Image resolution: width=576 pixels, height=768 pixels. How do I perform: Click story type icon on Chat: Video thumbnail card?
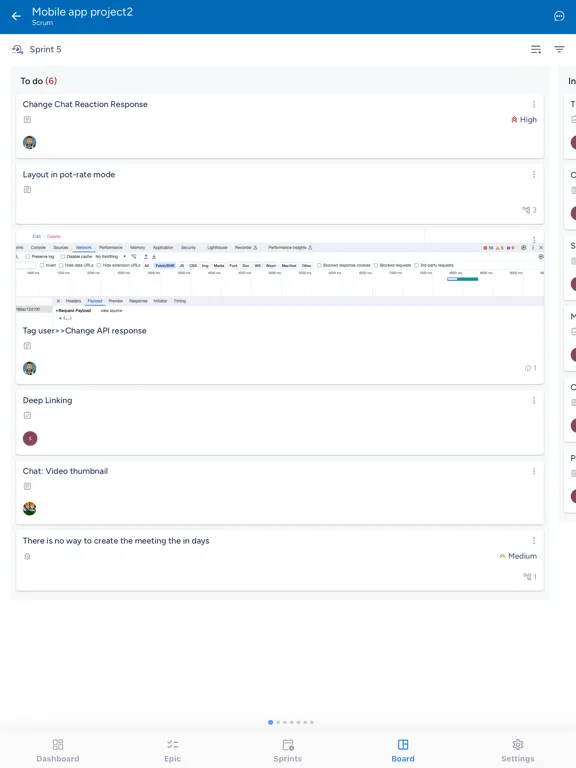pyautogui.click(x=27, y=486)
